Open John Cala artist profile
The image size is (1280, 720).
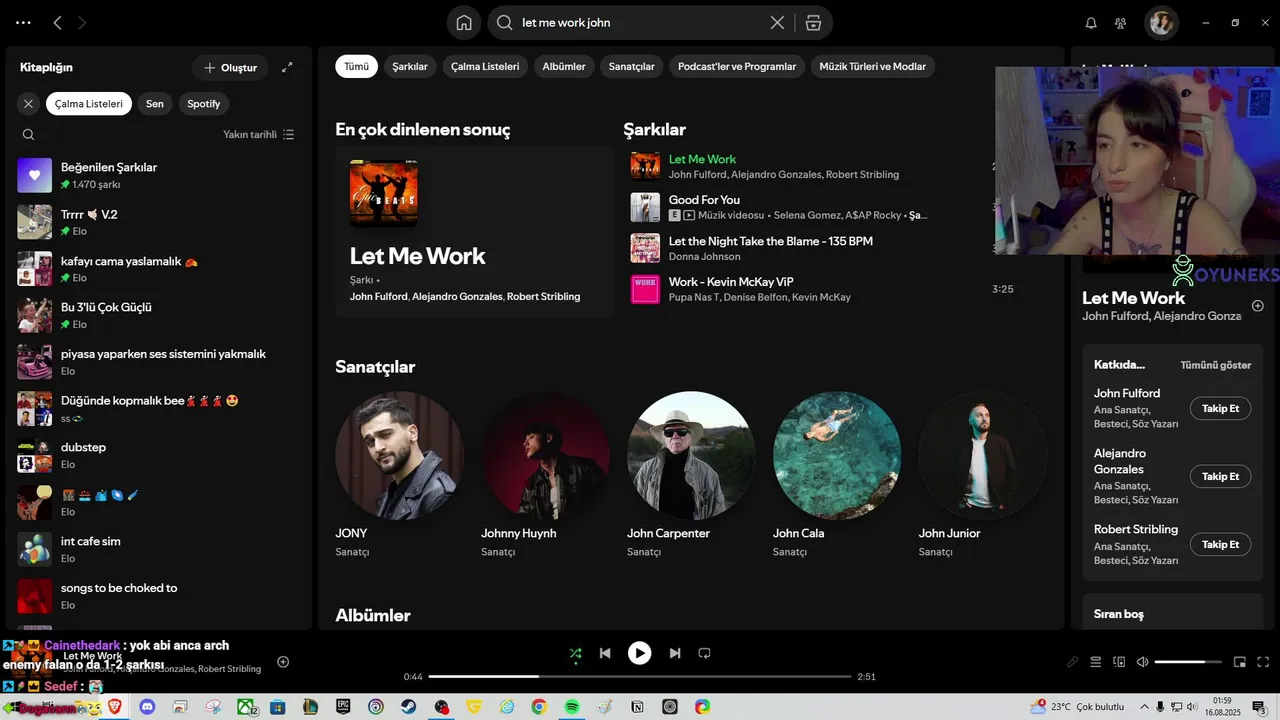[837, 475]
